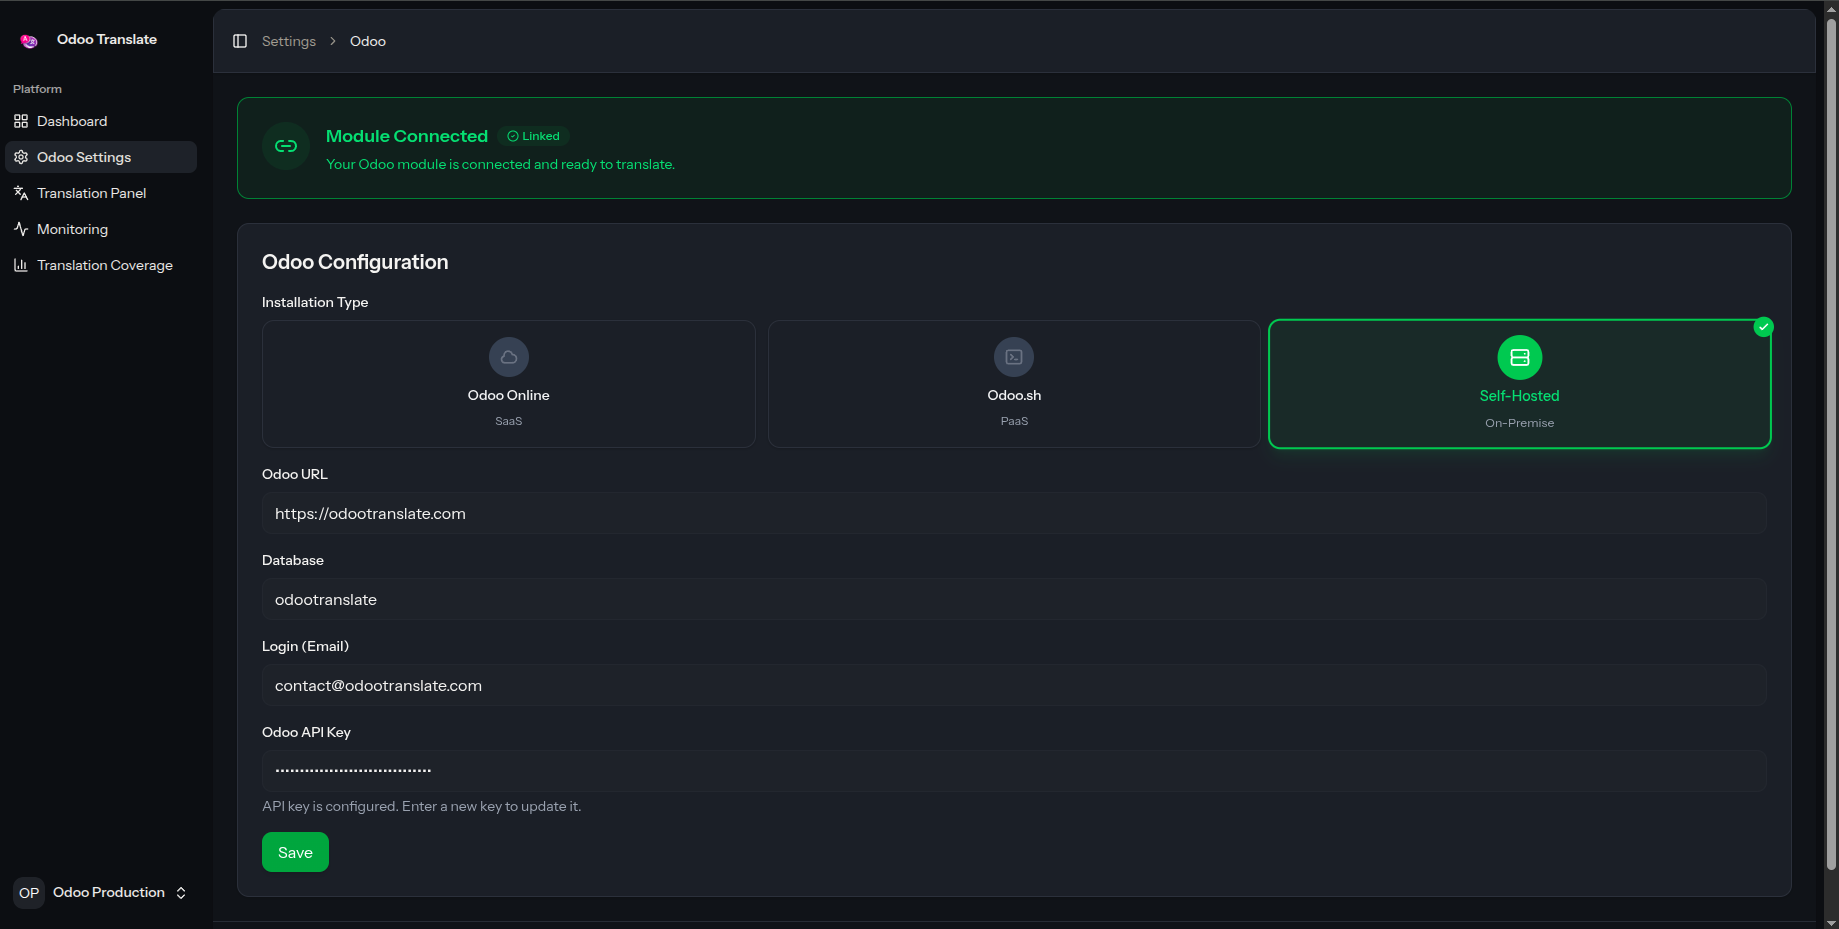The image size is (1839, 929).
Task: Click the Odoo Online cloud icon
Action: point(509,357)
